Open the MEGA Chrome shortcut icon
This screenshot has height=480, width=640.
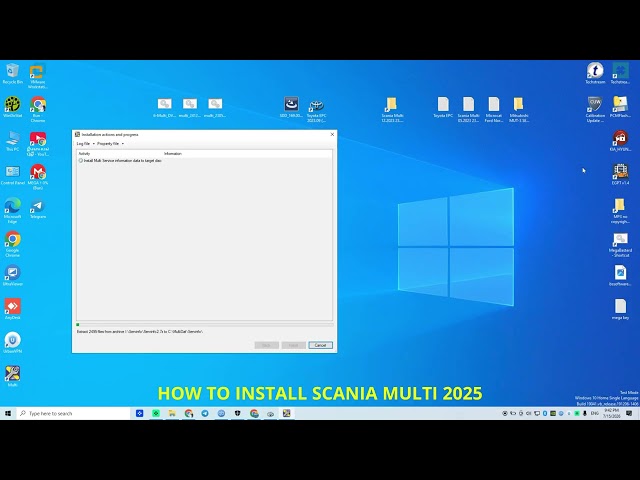(x=38, y=177)
